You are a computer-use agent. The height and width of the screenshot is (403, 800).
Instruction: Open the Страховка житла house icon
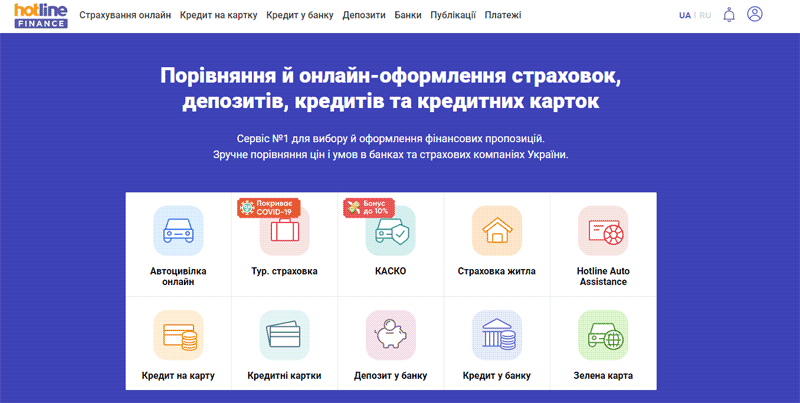[x=497, y=232]
